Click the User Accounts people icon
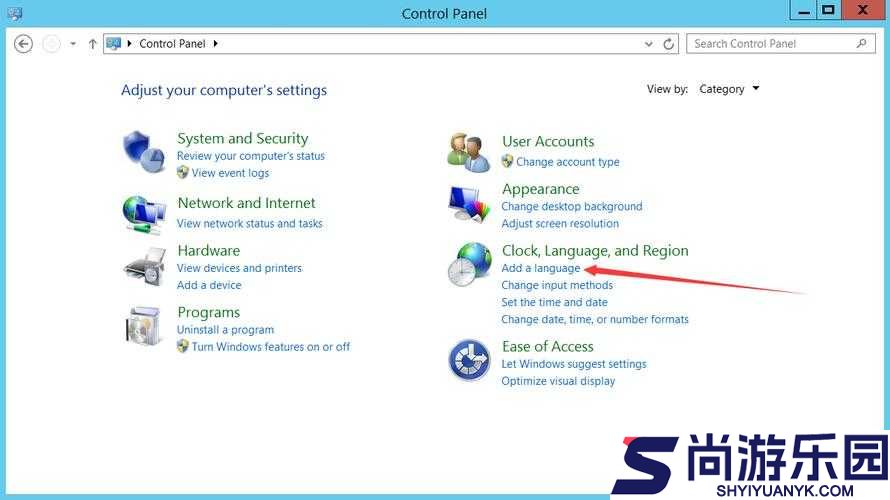This screenshot has height=500, width=890. tap(468, 152)
